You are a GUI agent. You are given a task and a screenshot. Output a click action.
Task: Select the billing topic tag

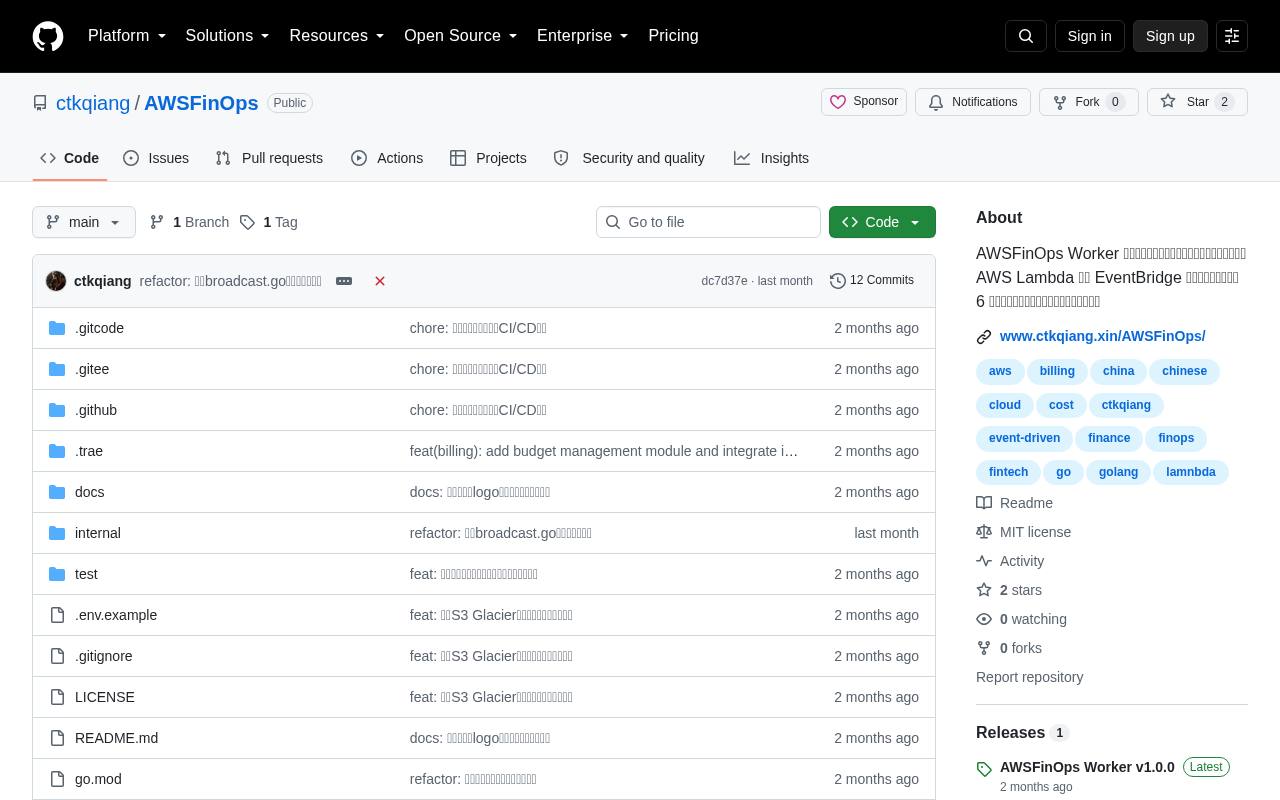tap(1057, 371)
